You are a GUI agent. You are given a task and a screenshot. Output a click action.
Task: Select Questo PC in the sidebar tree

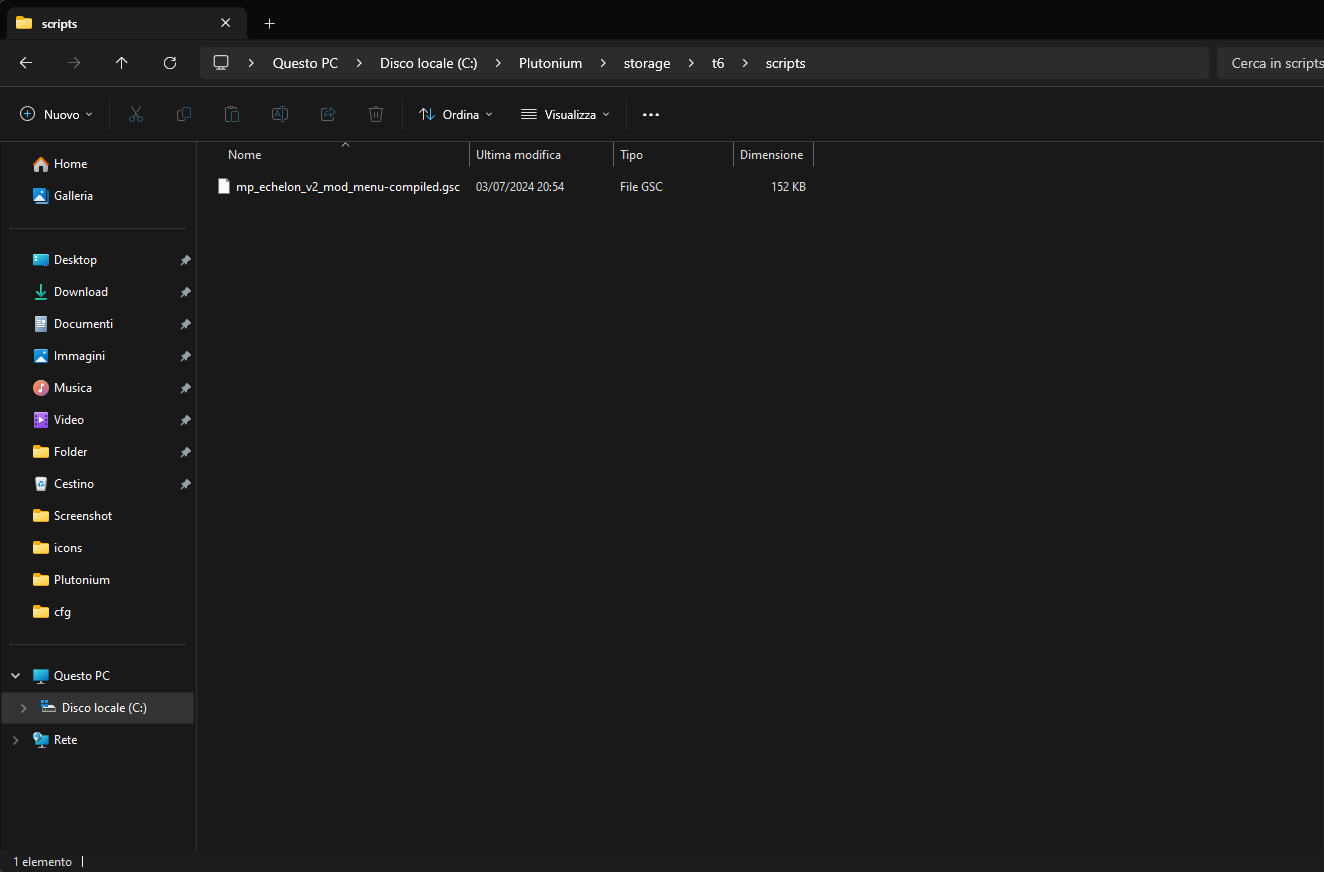(97, 676)
